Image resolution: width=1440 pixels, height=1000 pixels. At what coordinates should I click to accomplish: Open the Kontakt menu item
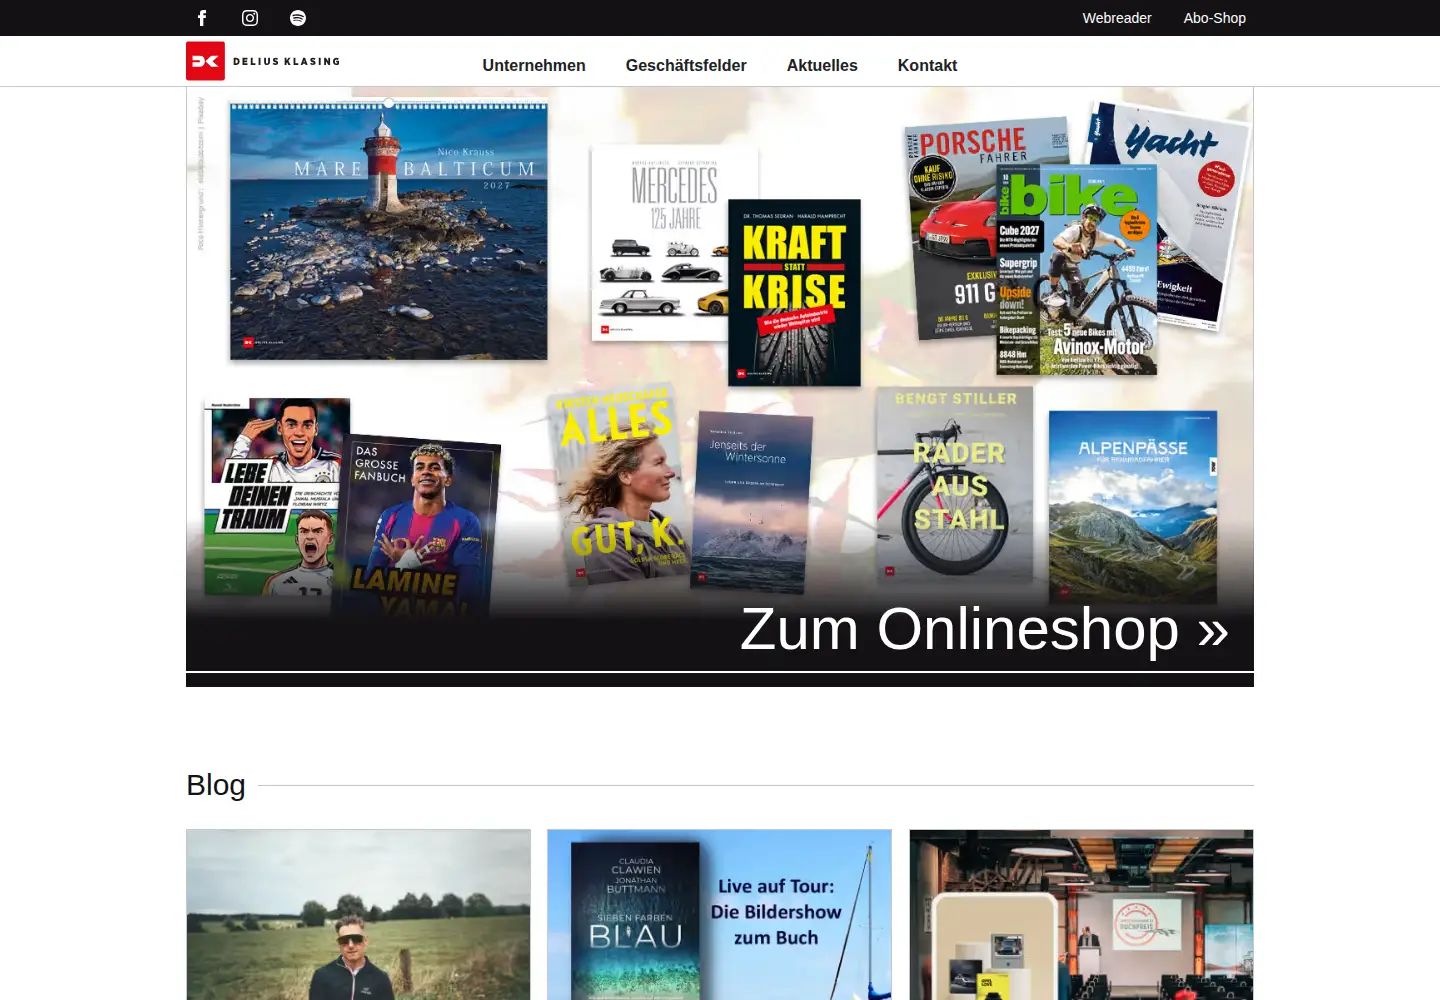click(927, 65)
